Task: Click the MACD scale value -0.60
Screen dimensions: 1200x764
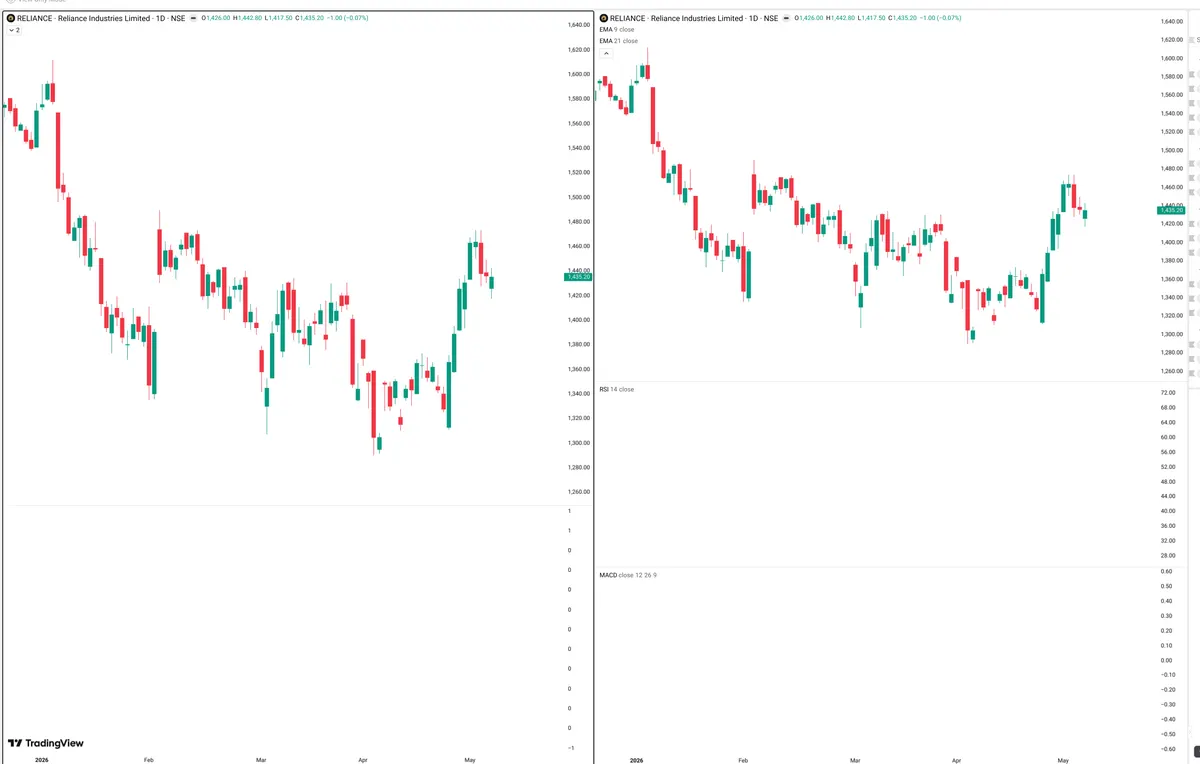Action: [1166, 748]
